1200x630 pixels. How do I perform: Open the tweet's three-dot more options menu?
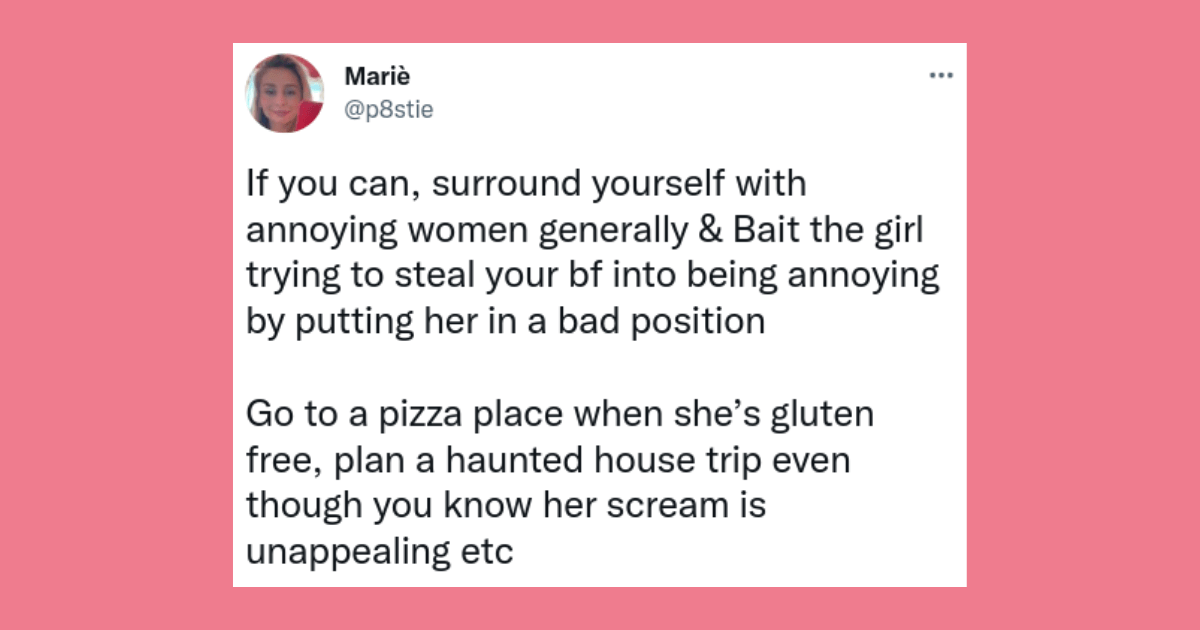point(941,76)
